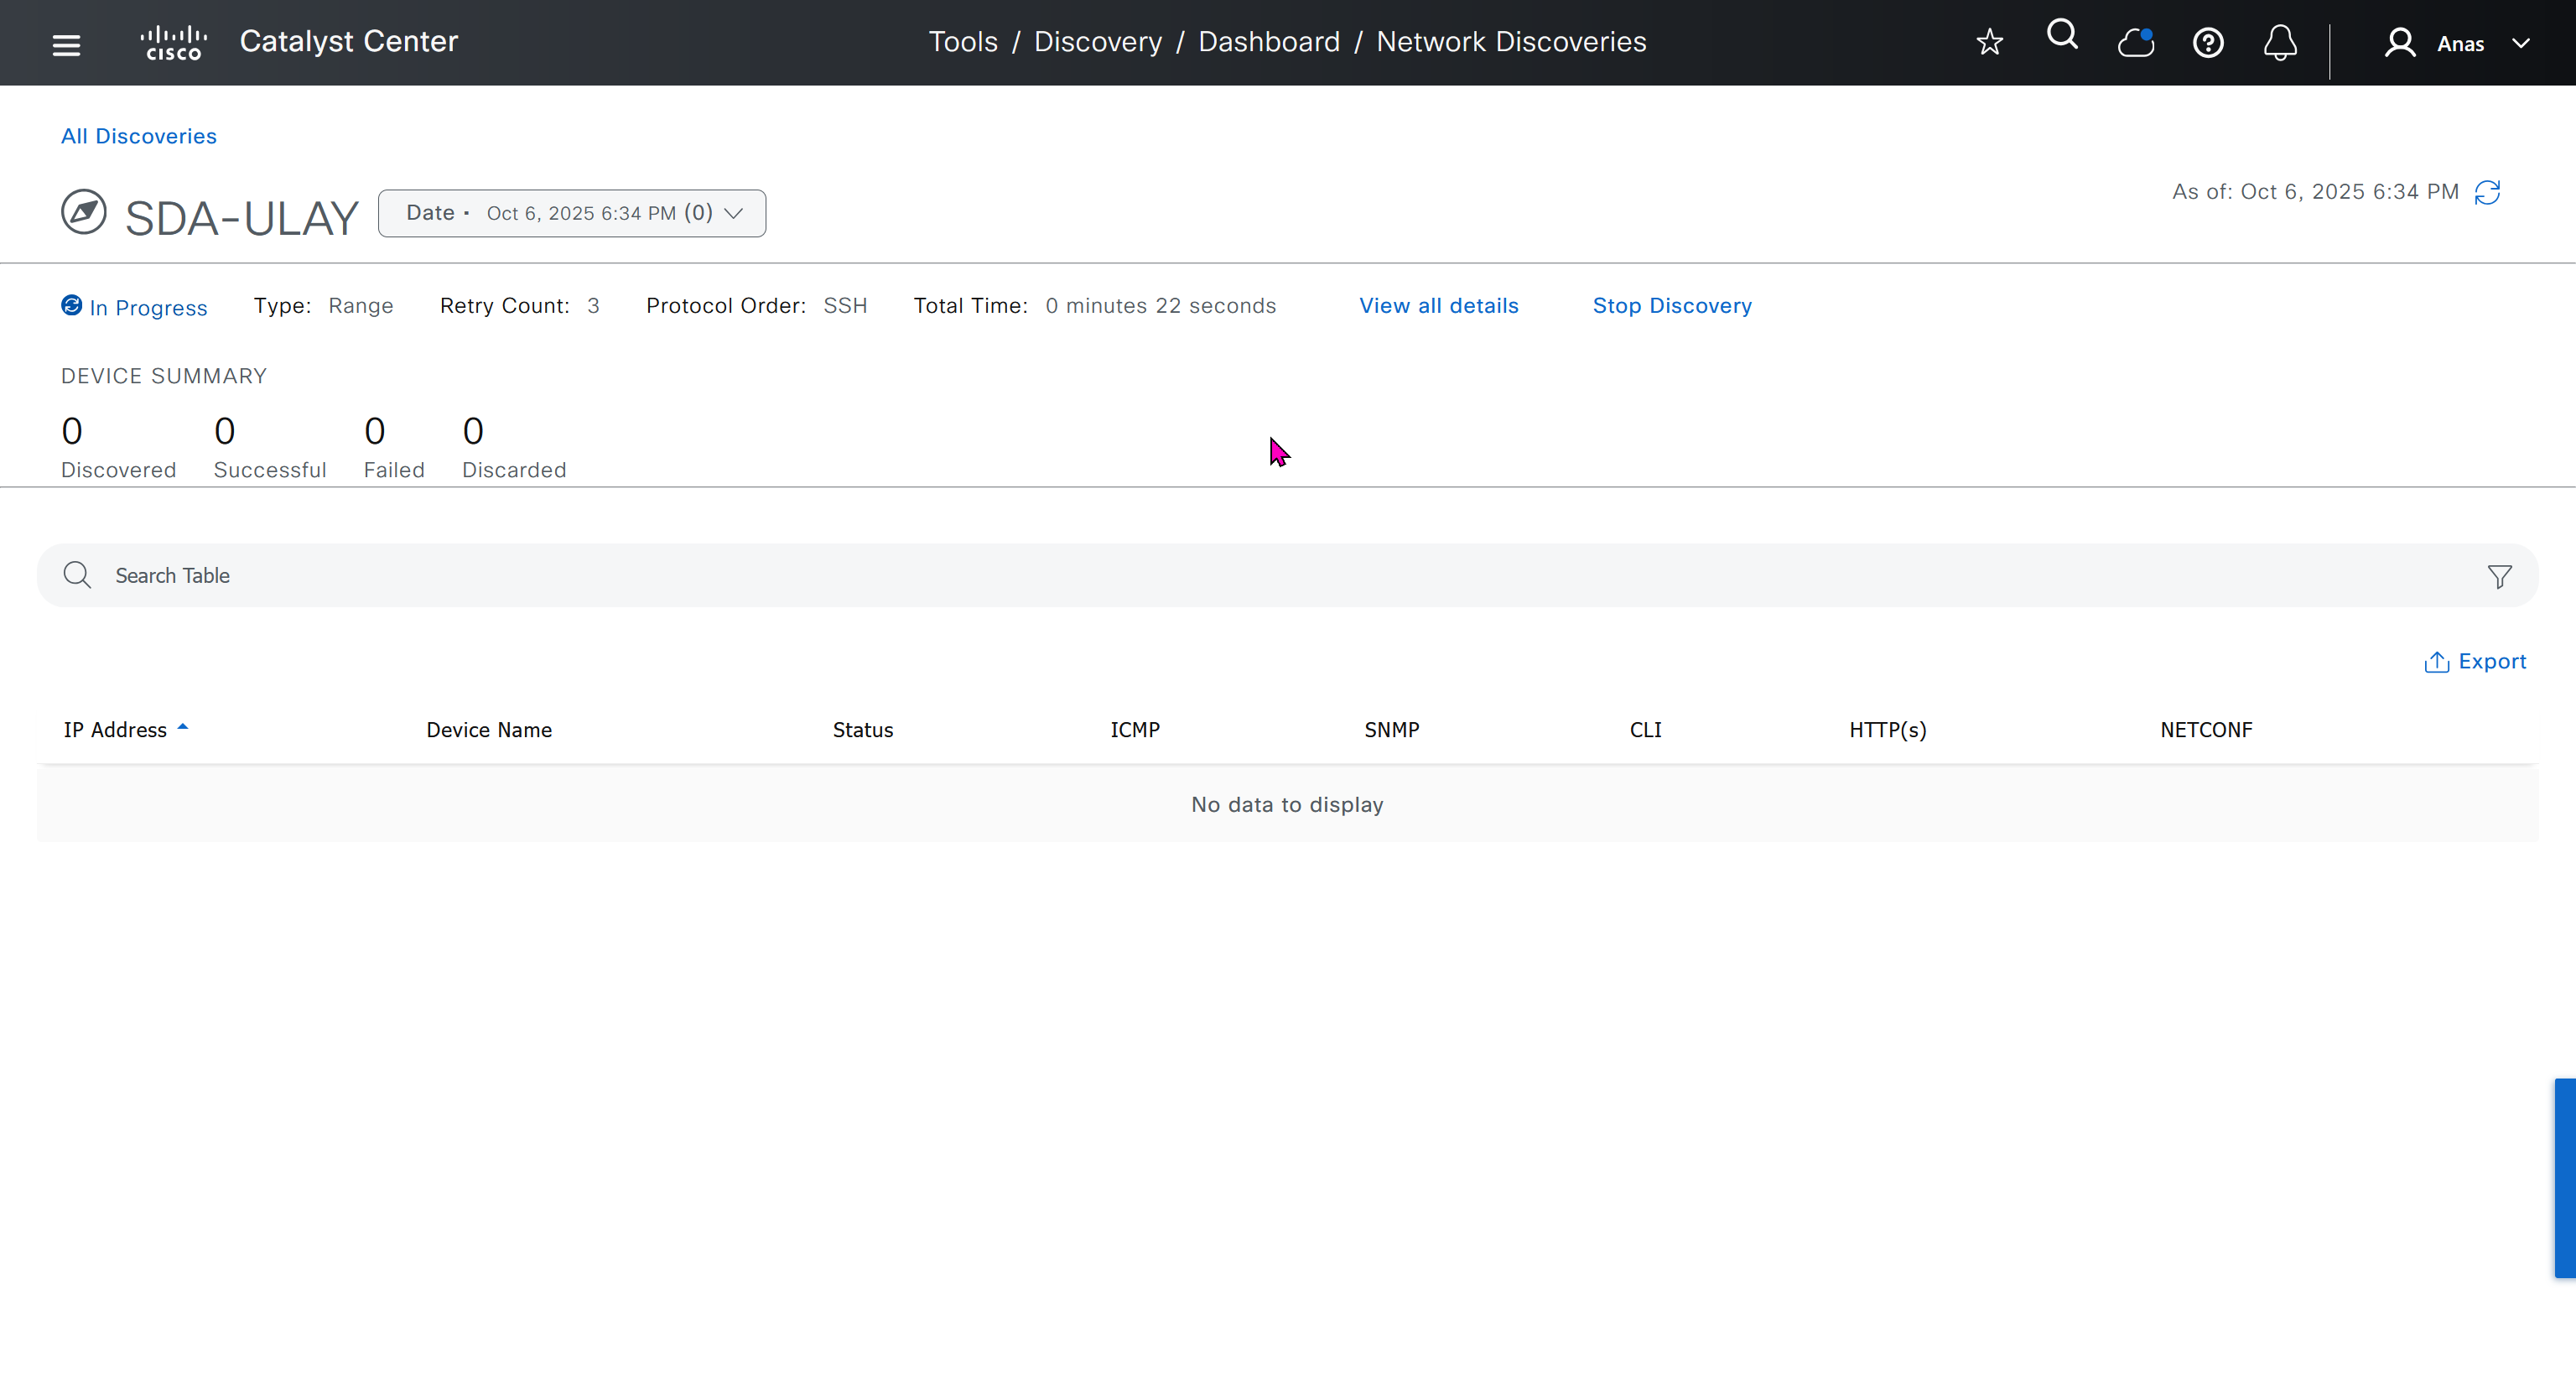The image size is (2576, 1388).
Task: Expand the Date run dropdown
Action: 572,213
